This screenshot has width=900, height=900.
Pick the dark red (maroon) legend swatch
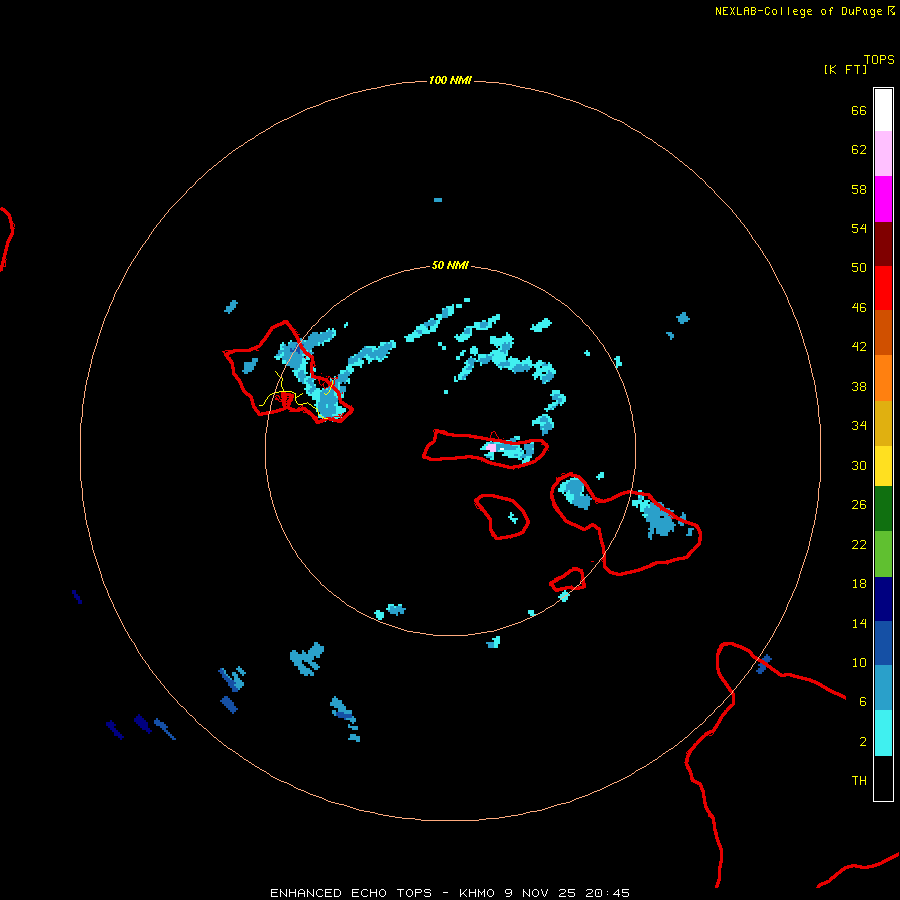tap(883, 243)
